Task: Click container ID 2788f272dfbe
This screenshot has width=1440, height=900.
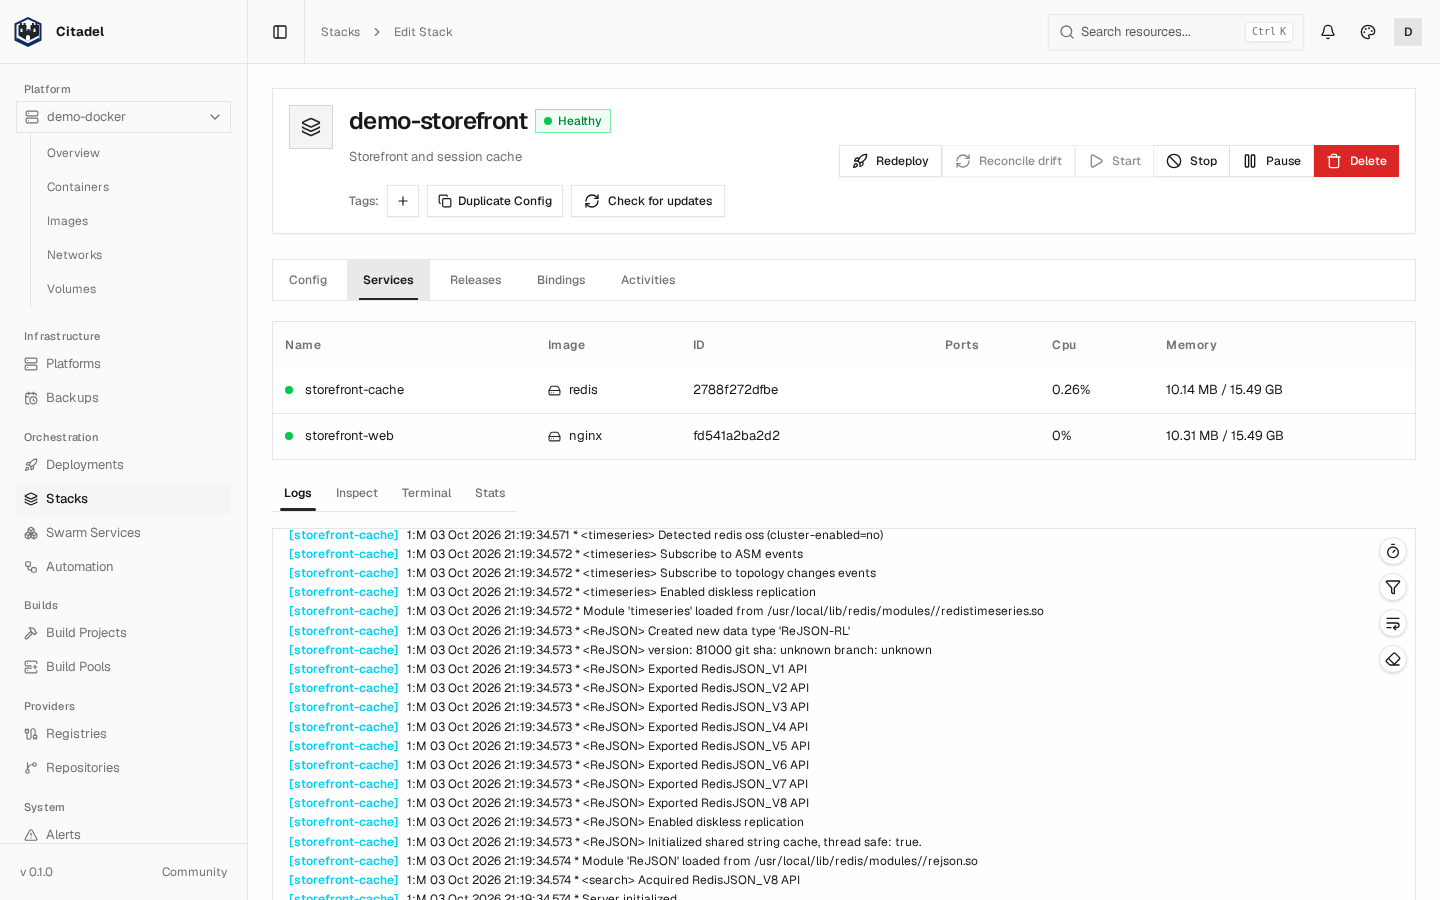Action: click(x=736, y=390)
